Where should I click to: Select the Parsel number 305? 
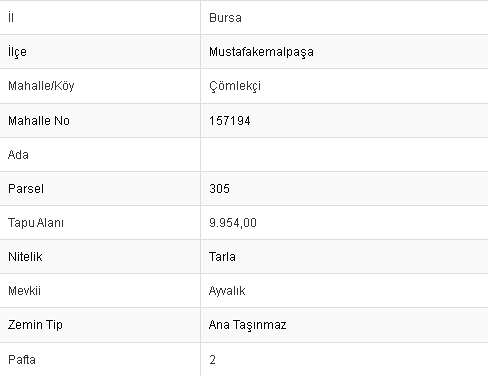point(219,189)
